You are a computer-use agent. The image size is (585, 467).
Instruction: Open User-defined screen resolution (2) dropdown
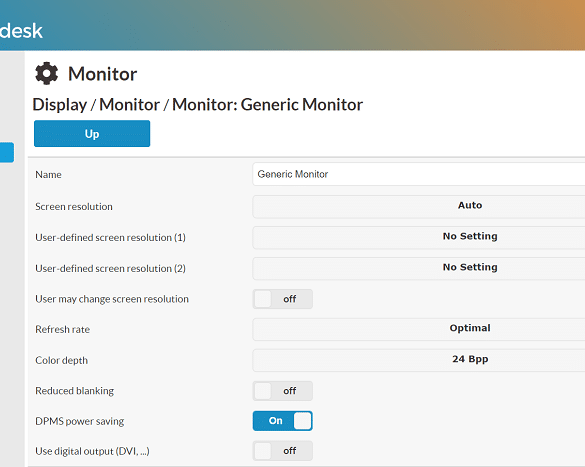pos(419,268)
